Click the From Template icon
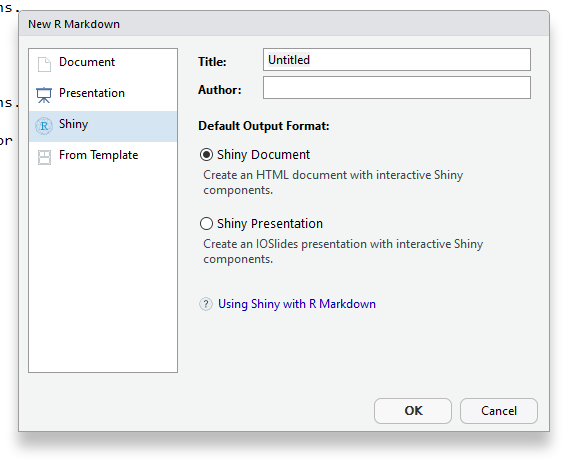The image size is (570, 460). tap(44, 157)
